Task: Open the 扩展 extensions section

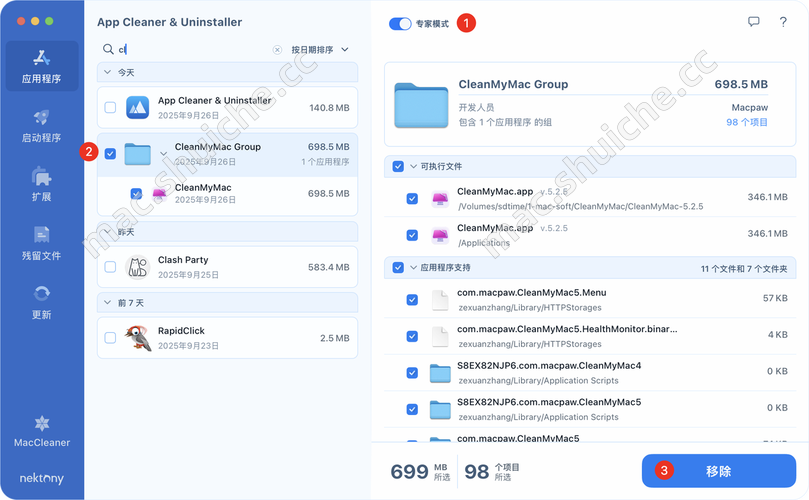Action: 42,184
